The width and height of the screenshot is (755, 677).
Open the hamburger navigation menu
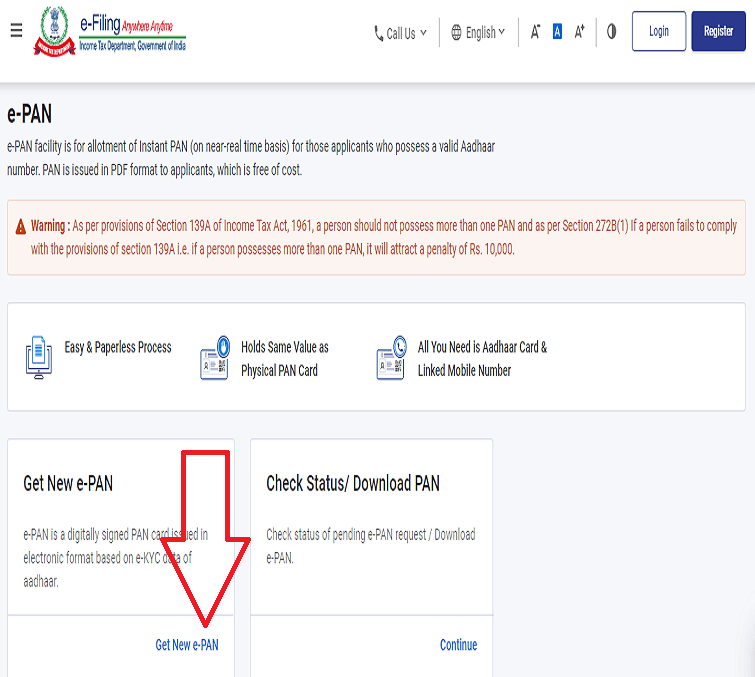tap(16, 31)
